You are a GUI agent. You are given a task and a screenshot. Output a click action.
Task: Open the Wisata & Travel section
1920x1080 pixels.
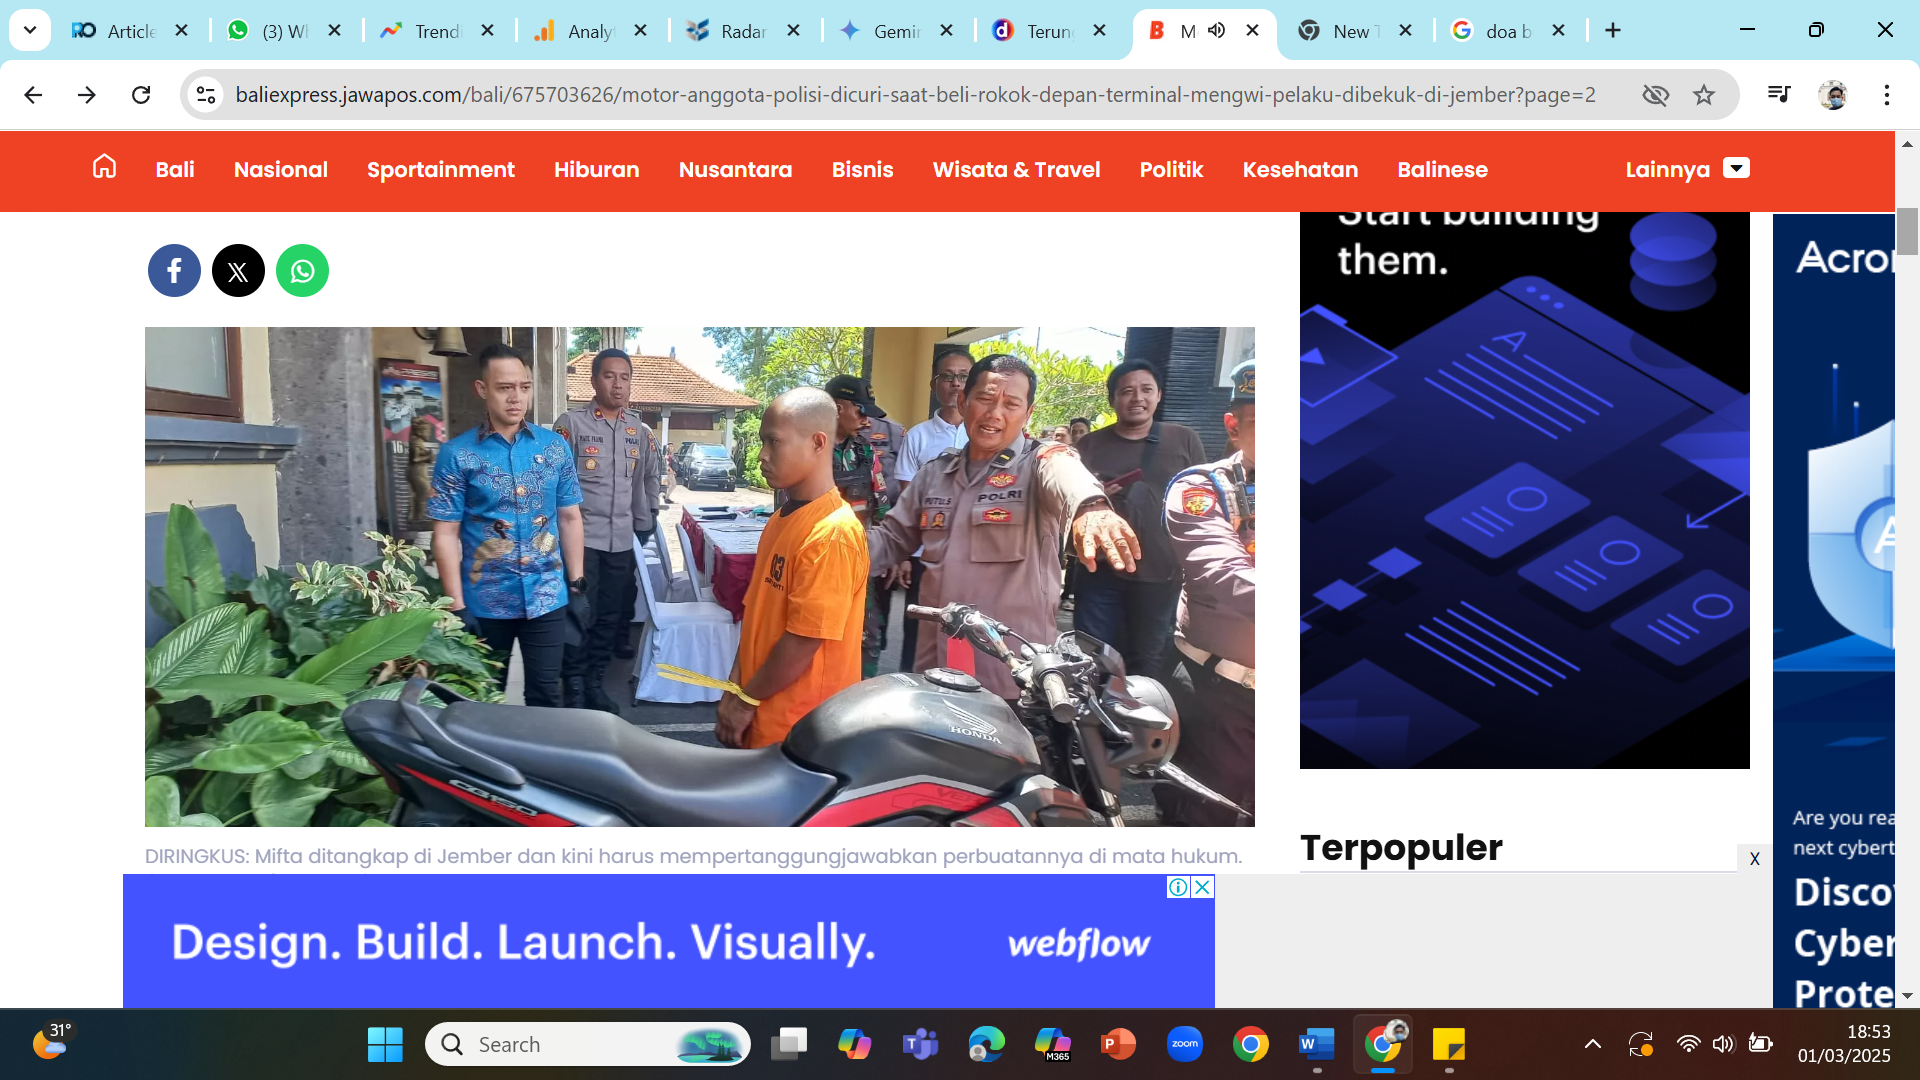click(x=1017, y=170)
